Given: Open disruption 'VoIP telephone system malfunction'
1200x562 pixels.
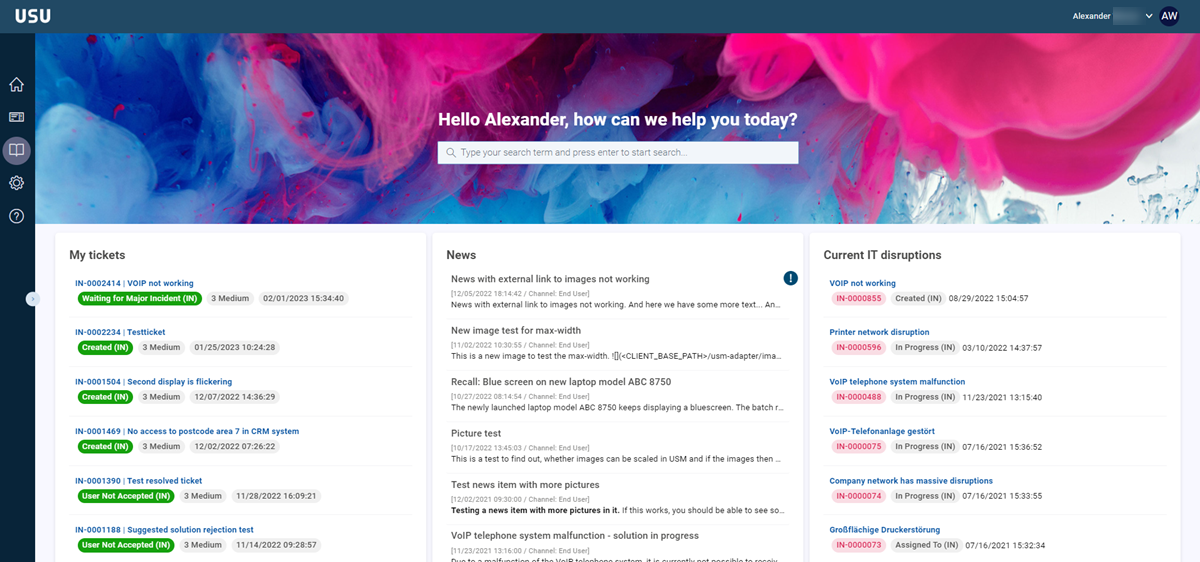Looking at the screenshot, I should pyautogui.click(x=897, y=381).
